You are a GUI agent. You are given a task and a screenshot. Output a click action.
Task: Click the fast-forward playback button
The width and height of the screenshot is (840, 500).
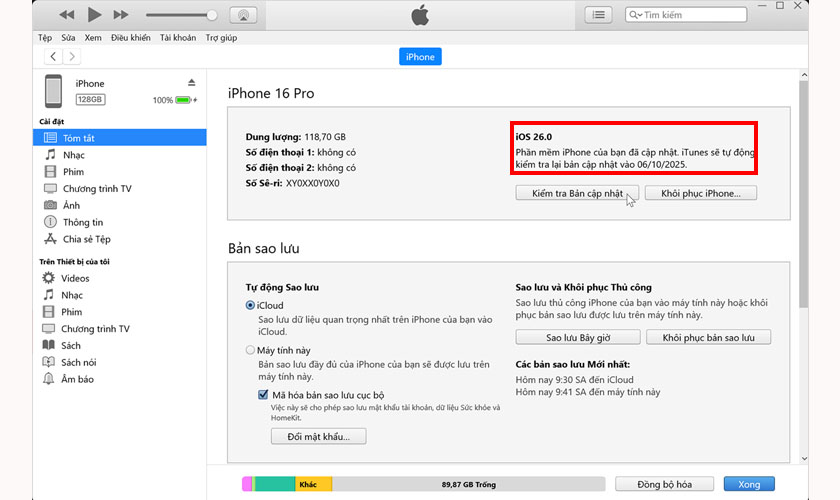click(121, 15)
